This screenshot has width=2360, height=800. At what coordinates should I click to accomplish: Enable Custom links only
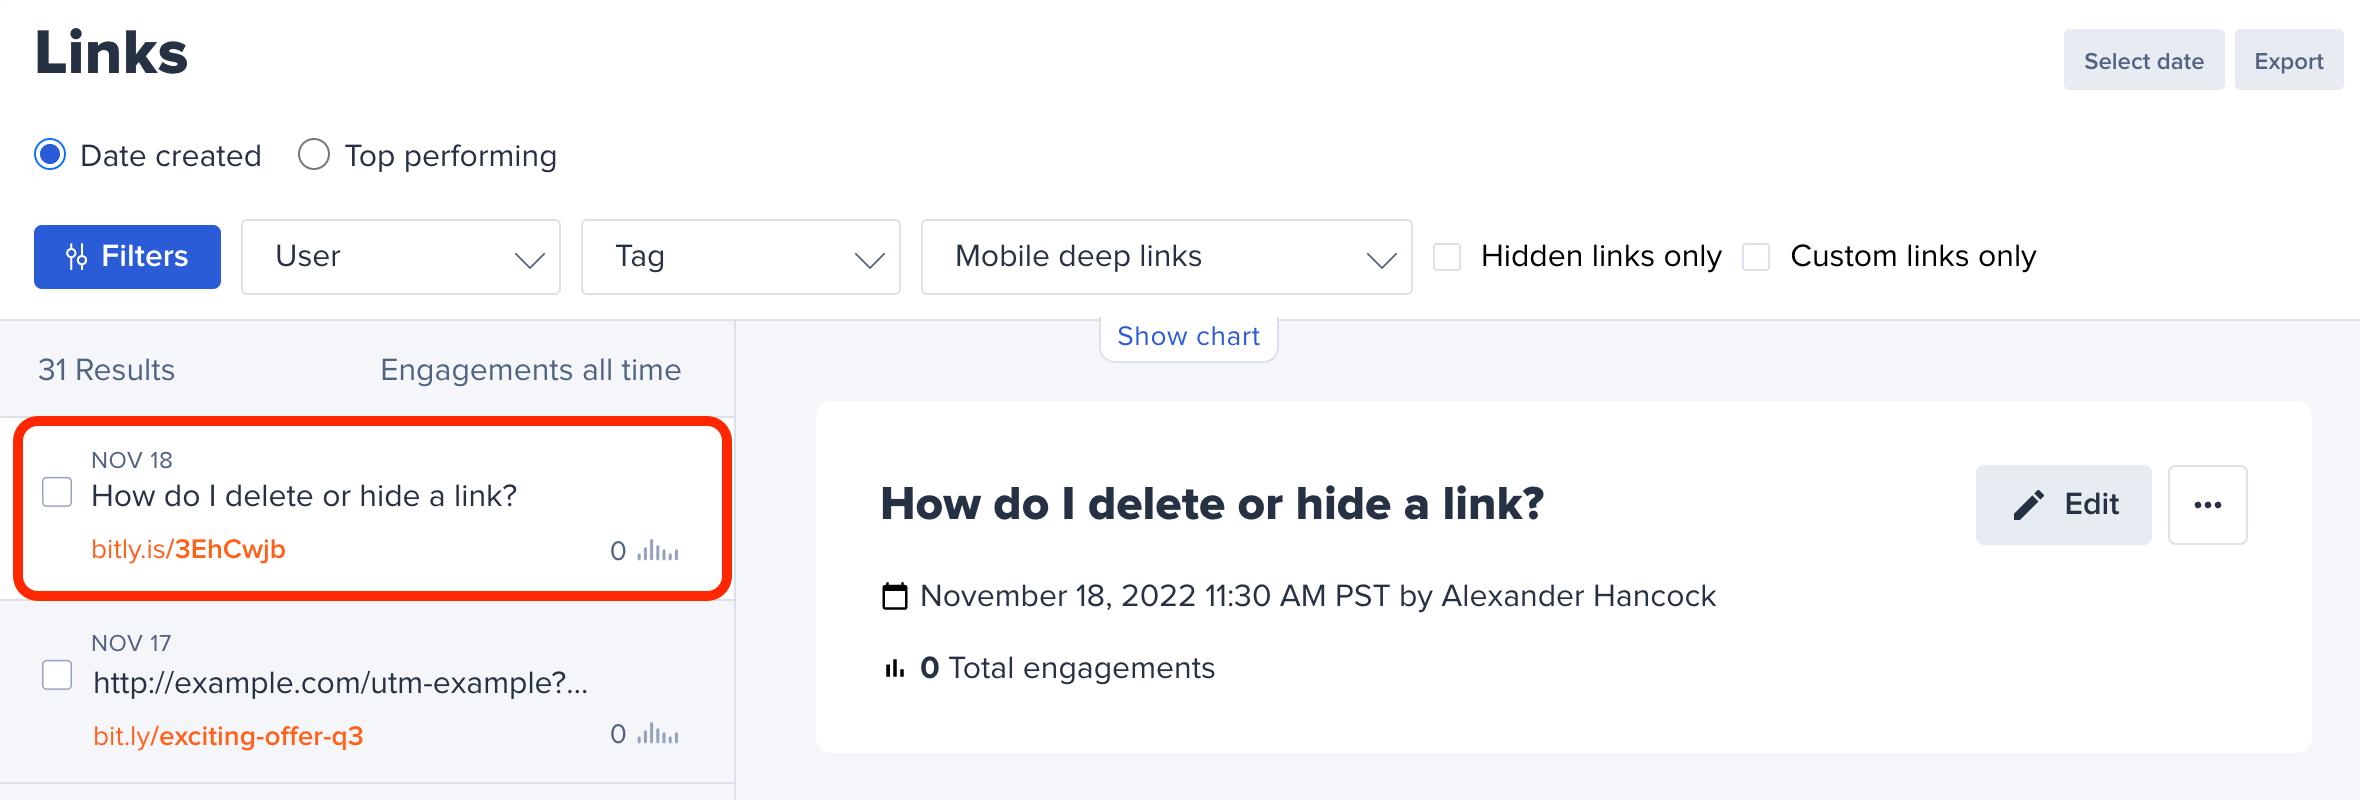click(1756, 256)
